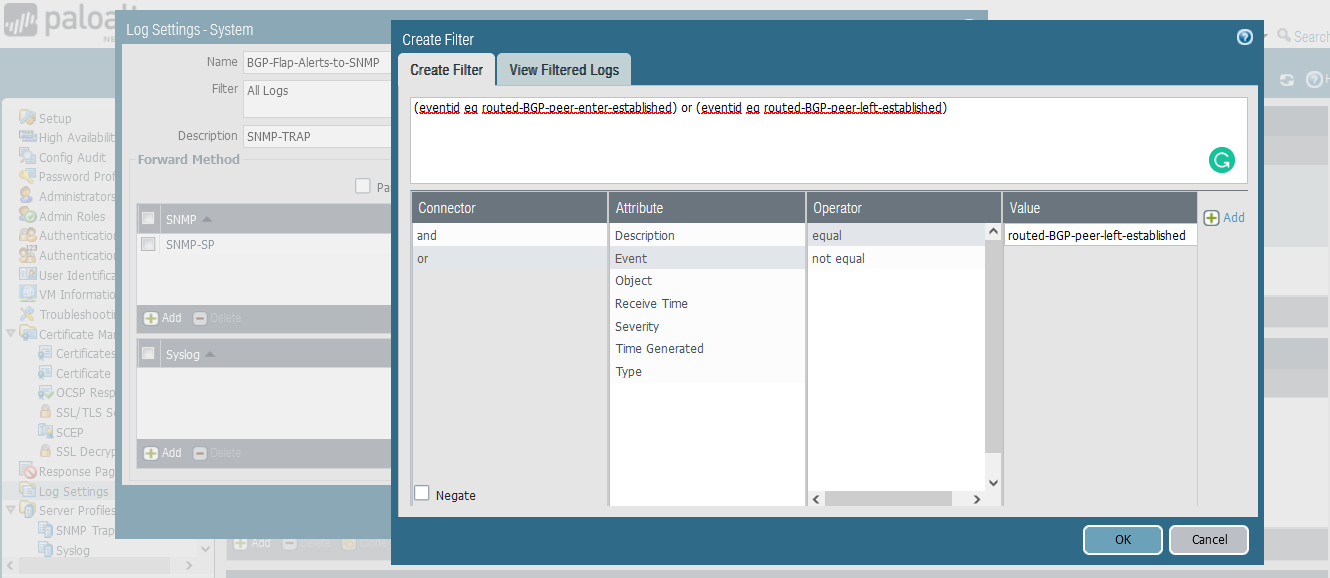
Task: Click the Config Audit icon in sidebar
Action: [28, 157]
